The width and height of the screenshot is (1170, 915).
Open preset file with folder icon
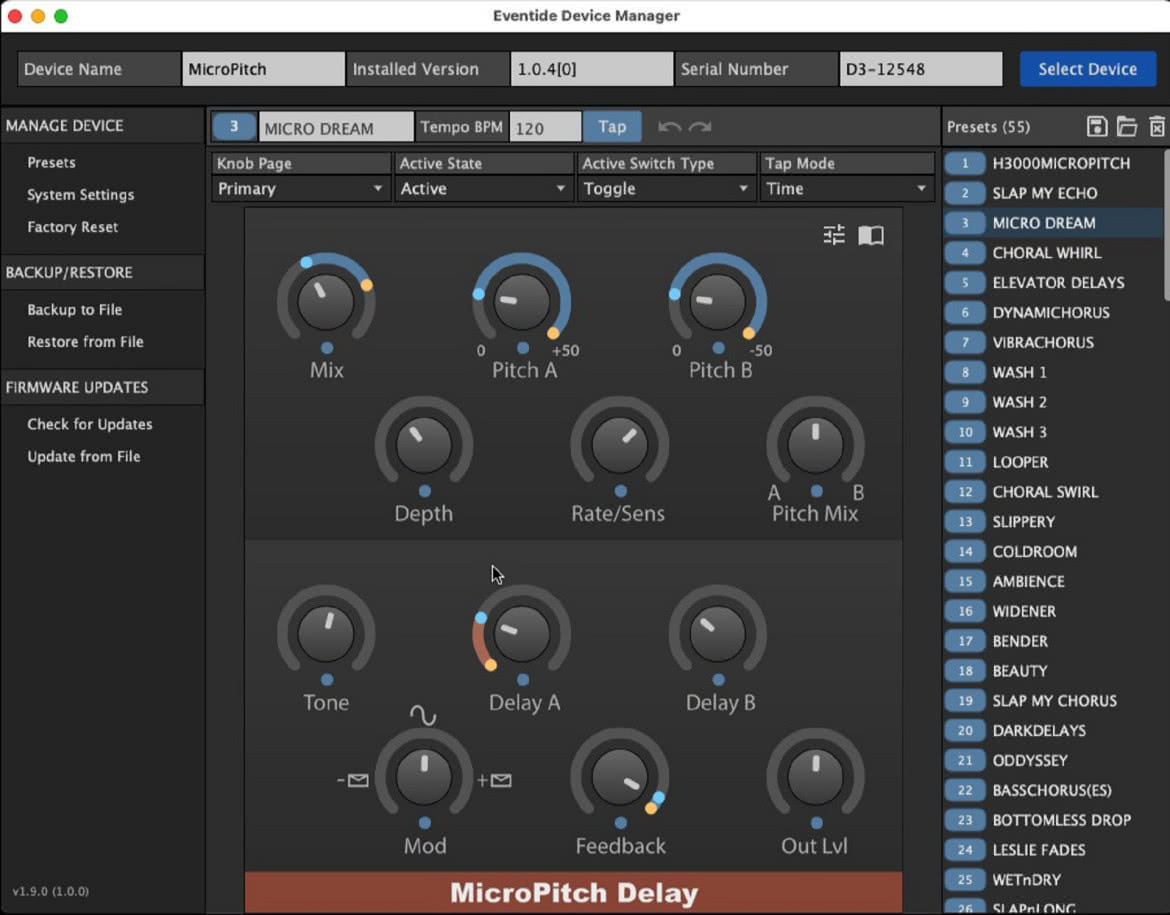[1127, 126]
